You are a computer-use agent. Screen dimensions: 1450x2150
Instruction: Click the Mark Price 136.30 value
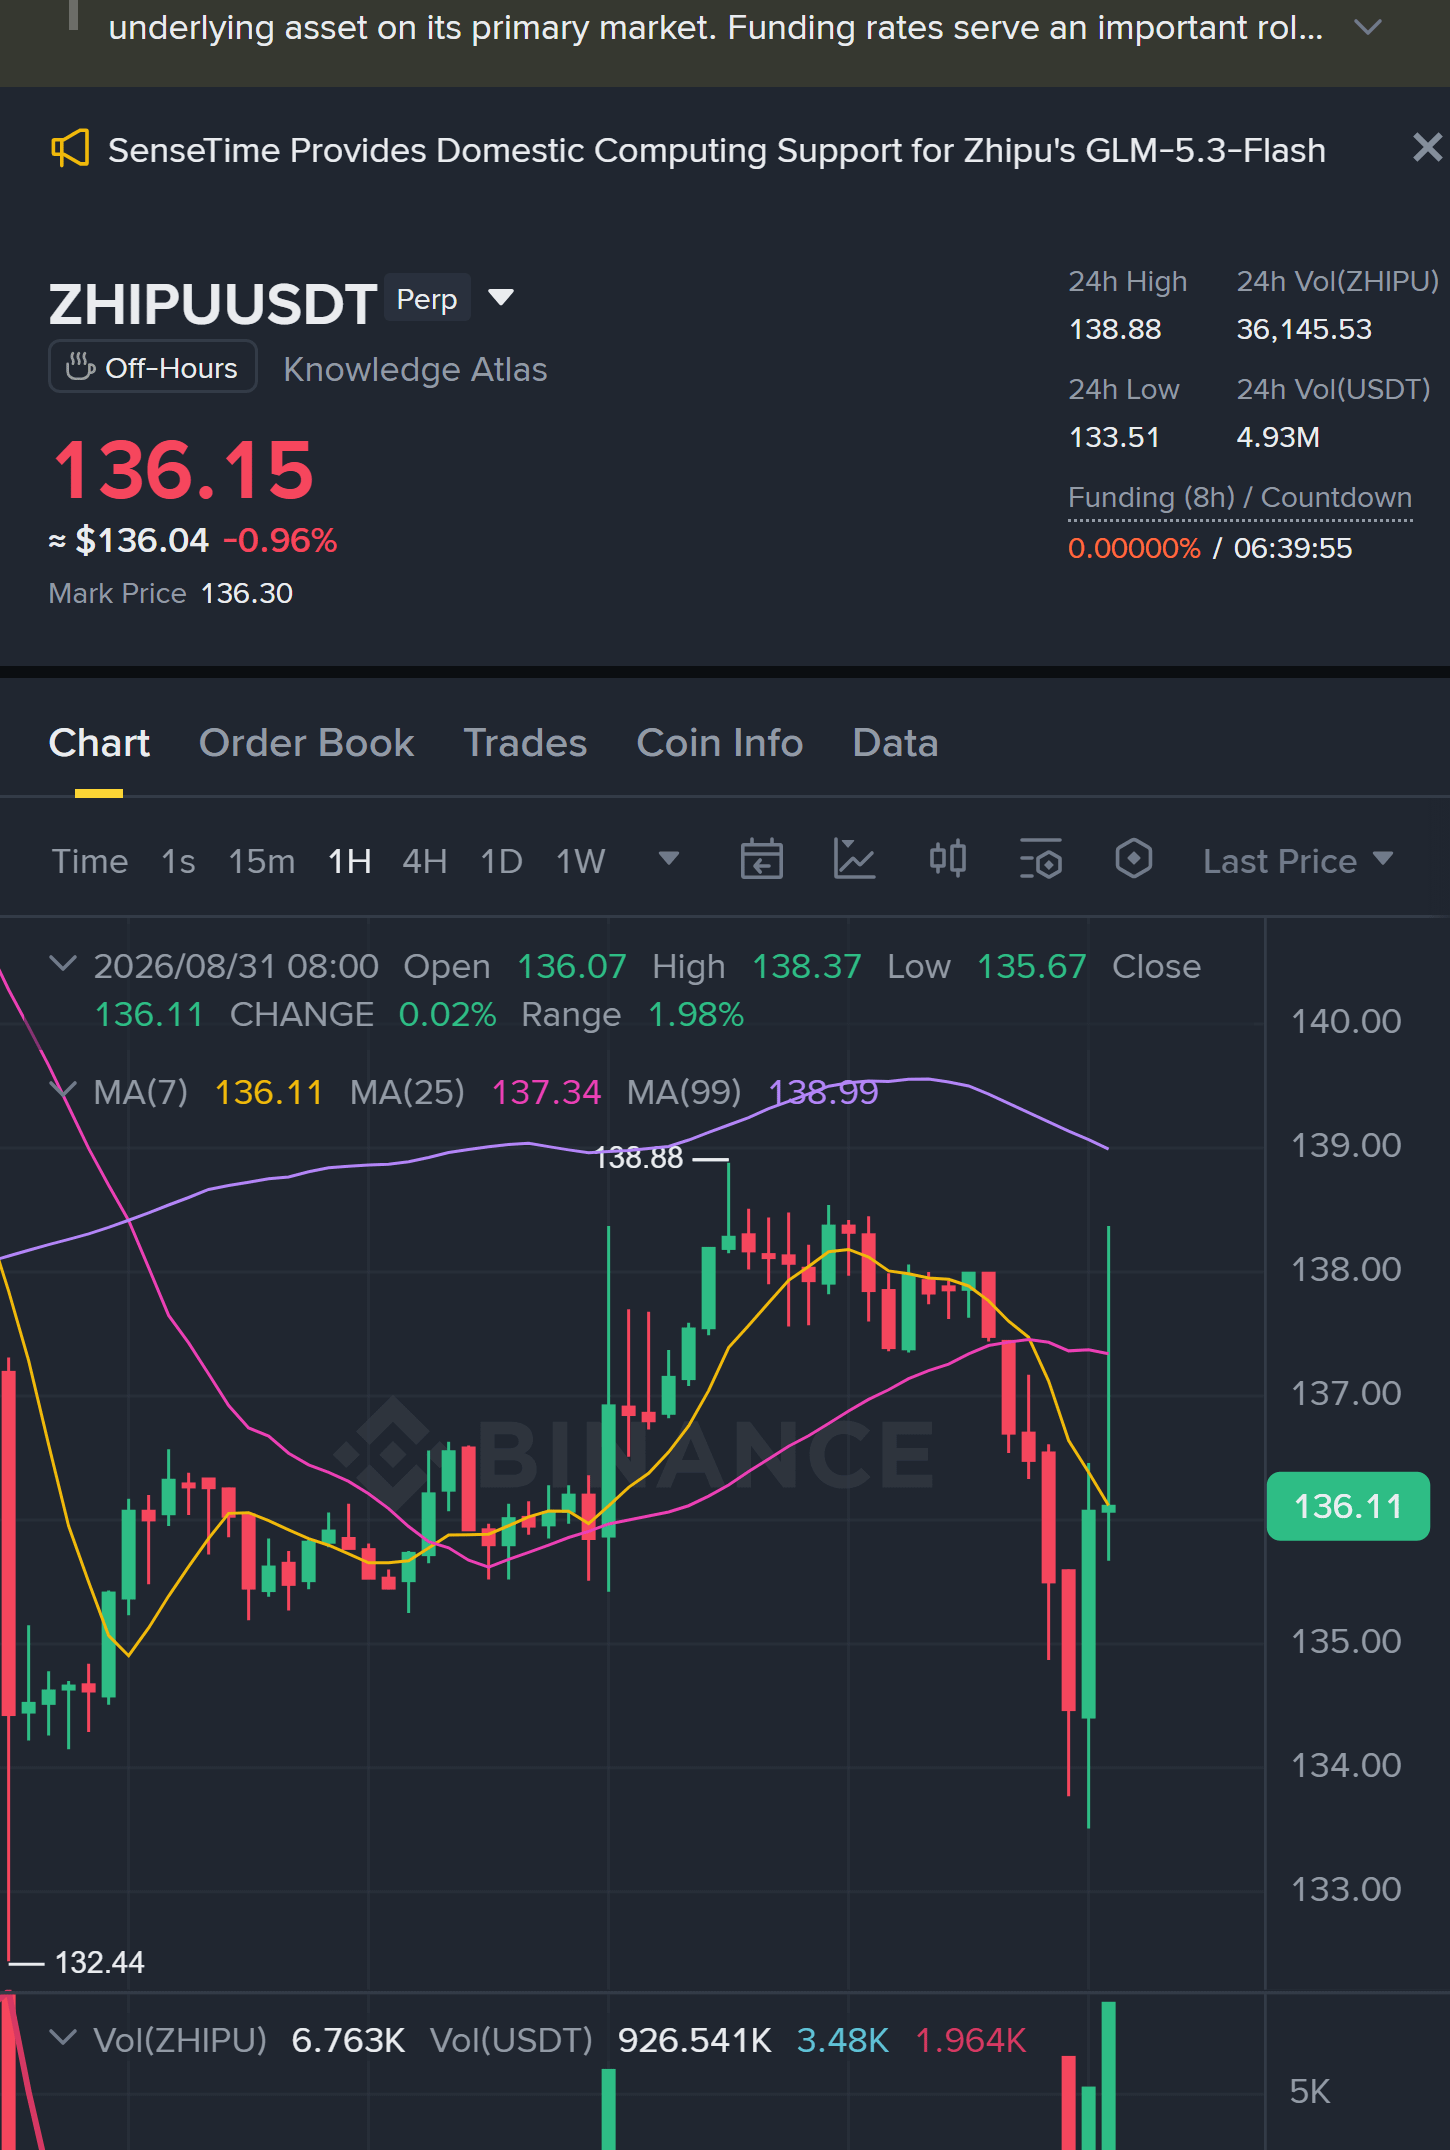point(247,593)
